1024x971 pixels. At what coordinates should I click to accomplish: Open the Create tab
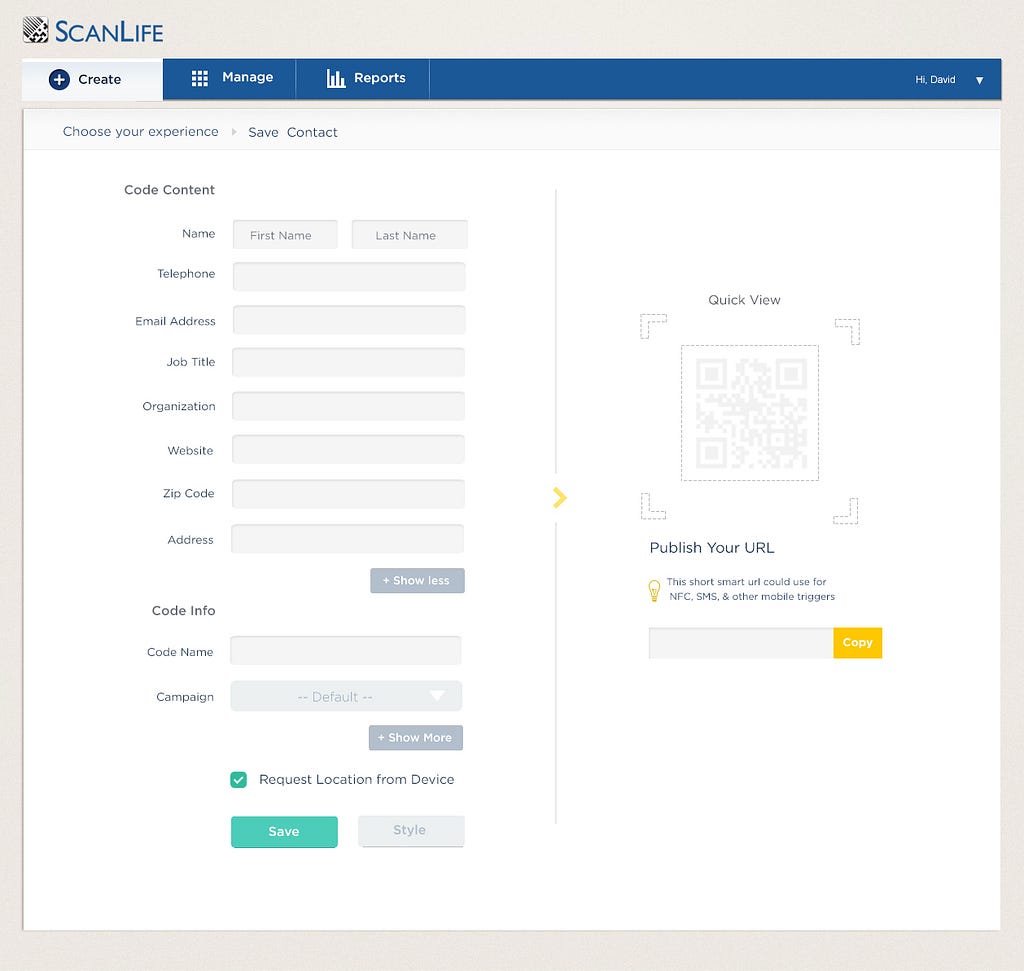[92, 80]
